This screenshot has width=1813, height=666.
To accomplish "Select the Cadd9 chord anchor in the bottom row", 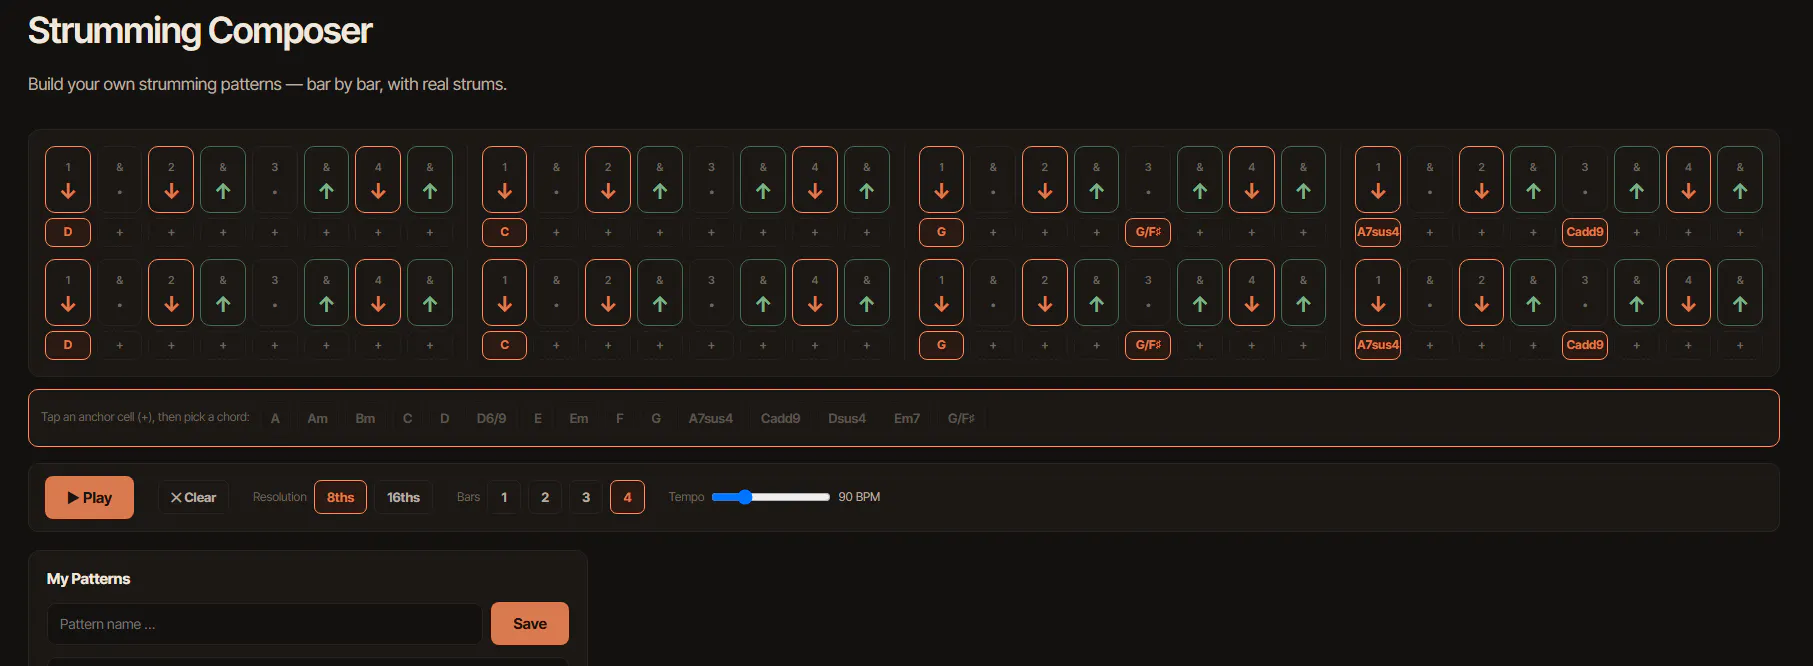I will 1585,345.
